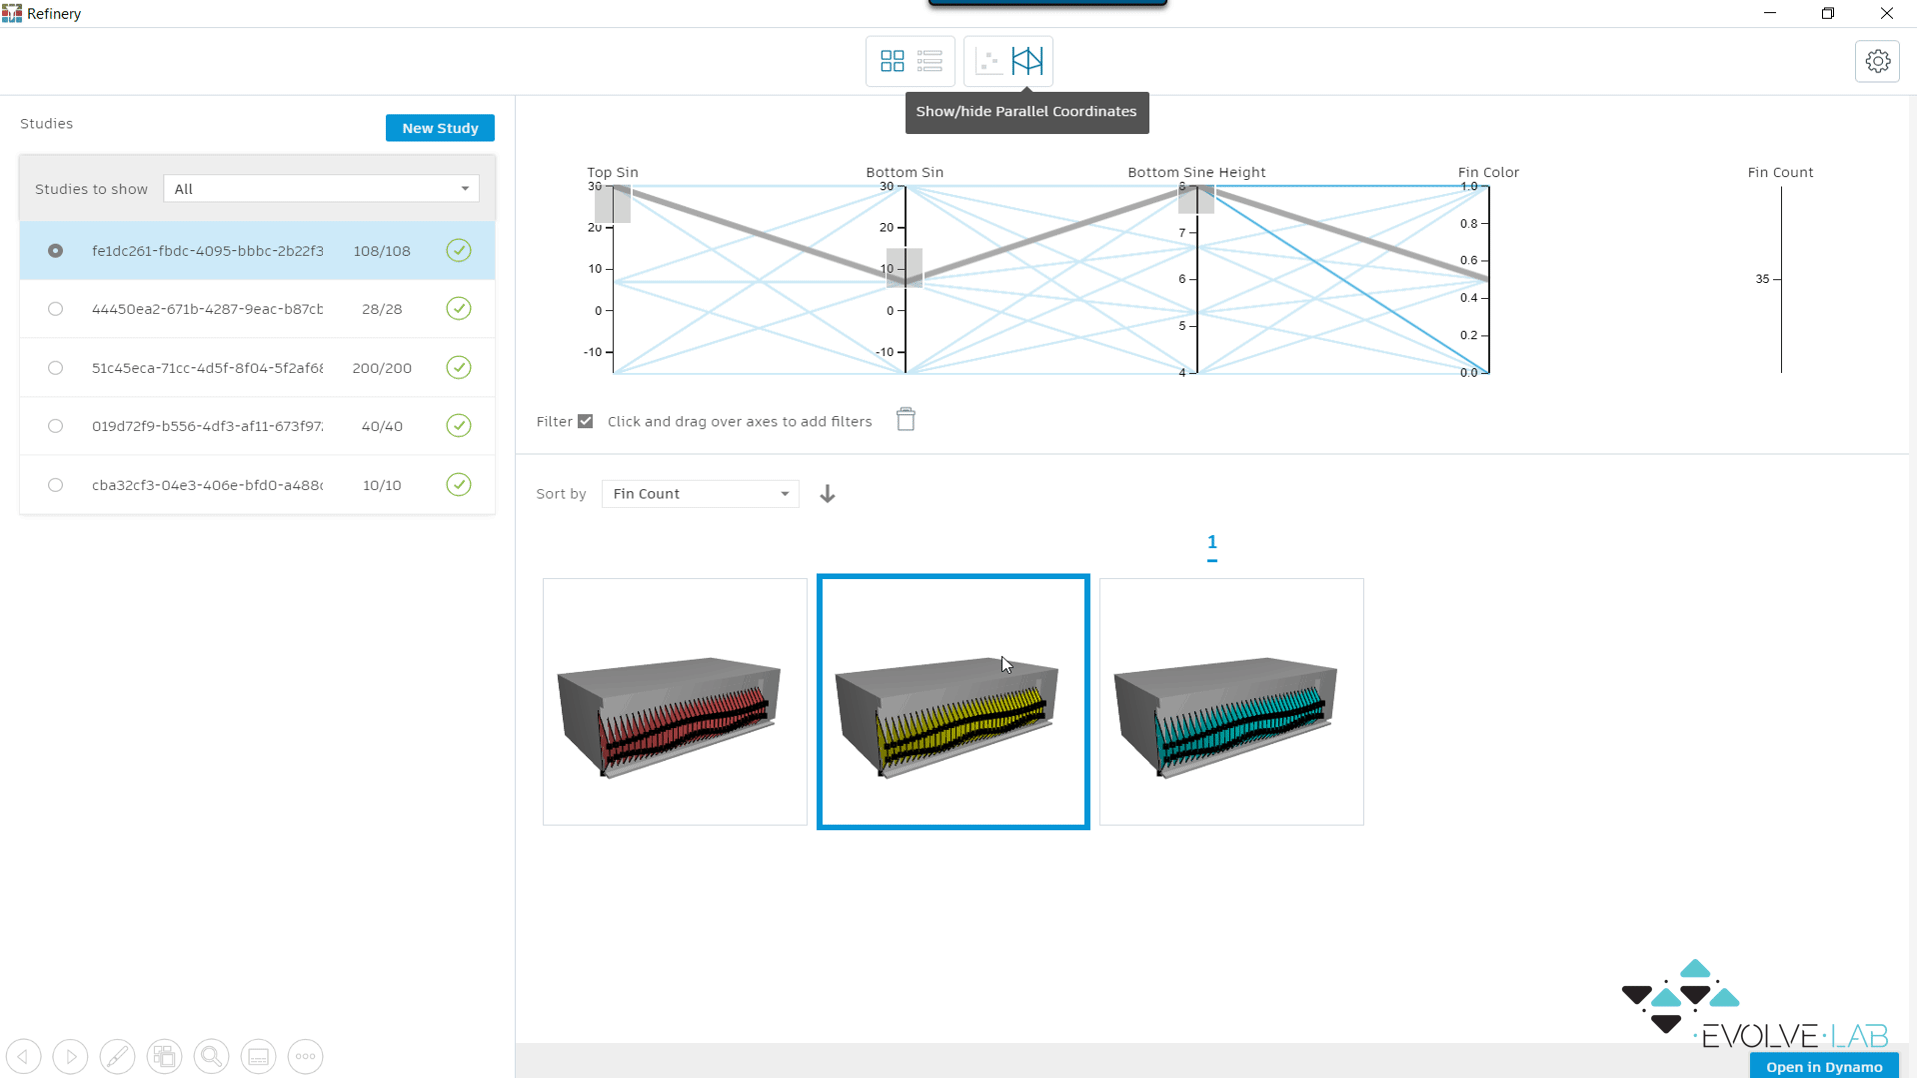The width and height of the screenshot is (1917, 1078).
Task: Open Refinery settings gear
Action: [x=1877, y=61]
